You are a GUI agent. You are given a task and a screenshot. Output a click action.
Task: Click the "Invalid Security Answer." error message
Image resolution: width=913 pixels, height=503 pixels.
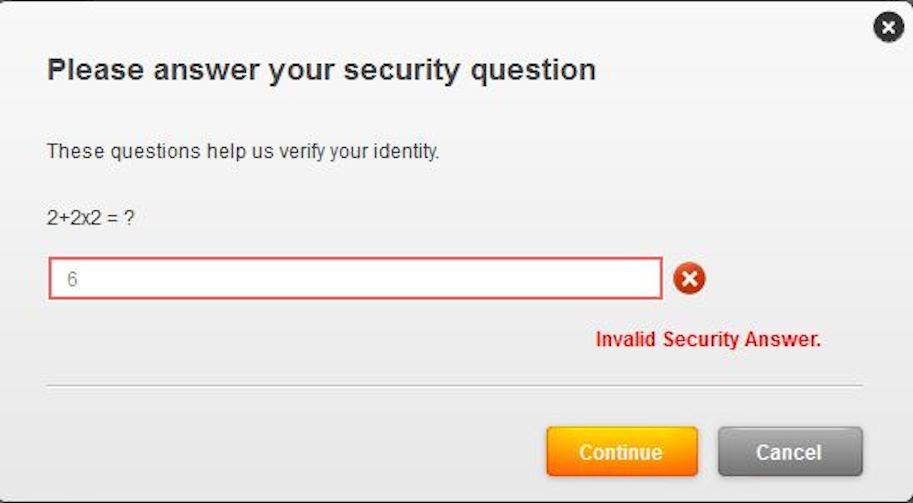(708, 339)
